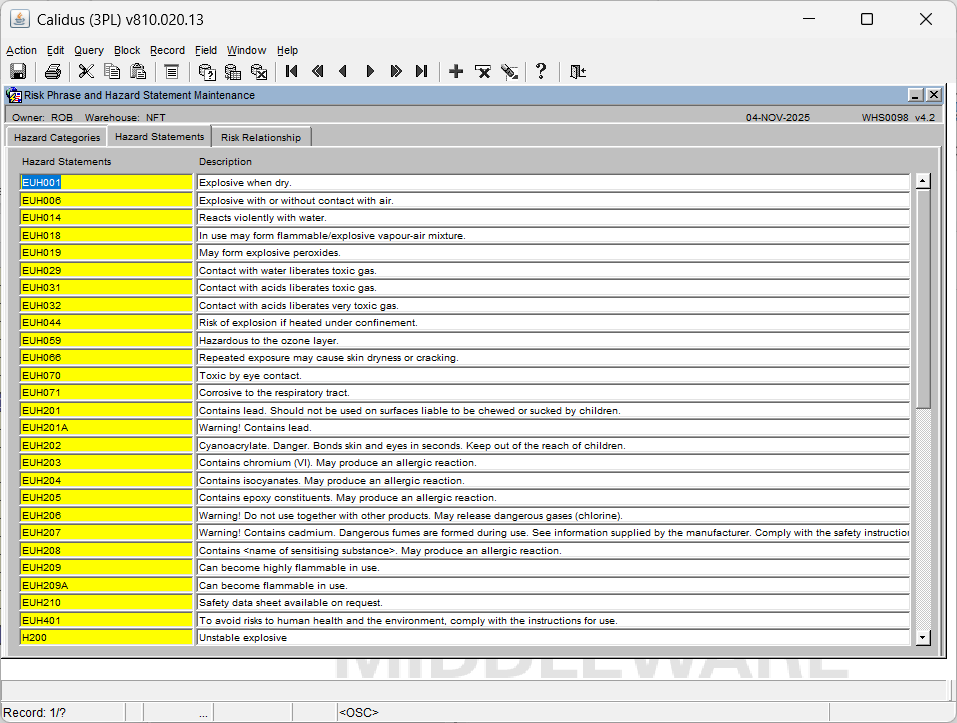Click the Paste clipboard icon
The image size is (957, 723).
138,71
